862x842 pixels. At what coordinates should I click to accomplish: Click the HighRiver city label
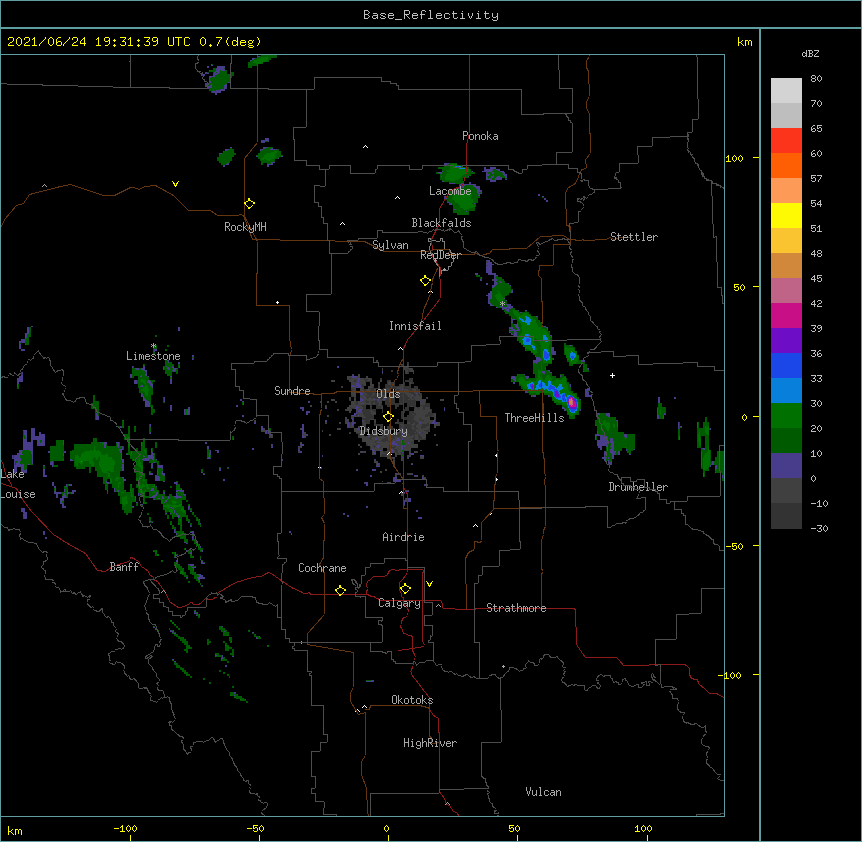point(430,743)
